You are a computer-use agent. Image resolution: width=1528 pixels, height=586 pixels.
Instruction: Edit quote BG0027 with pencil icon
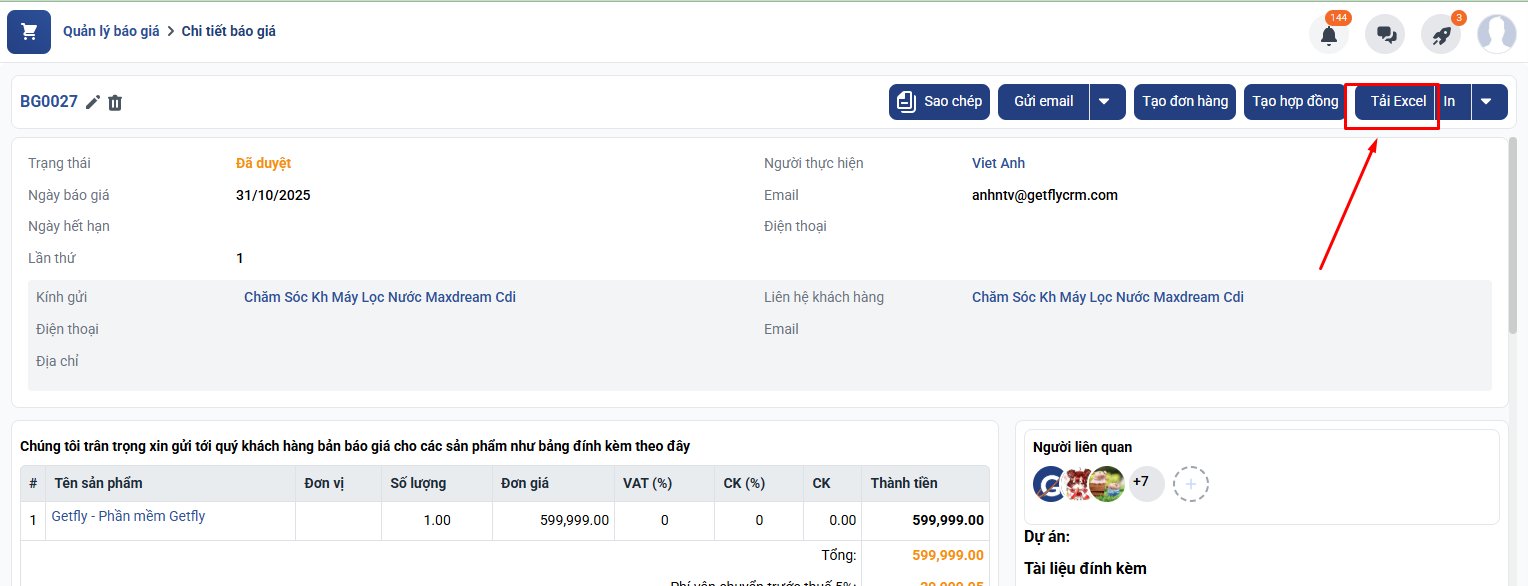point(93,102)
